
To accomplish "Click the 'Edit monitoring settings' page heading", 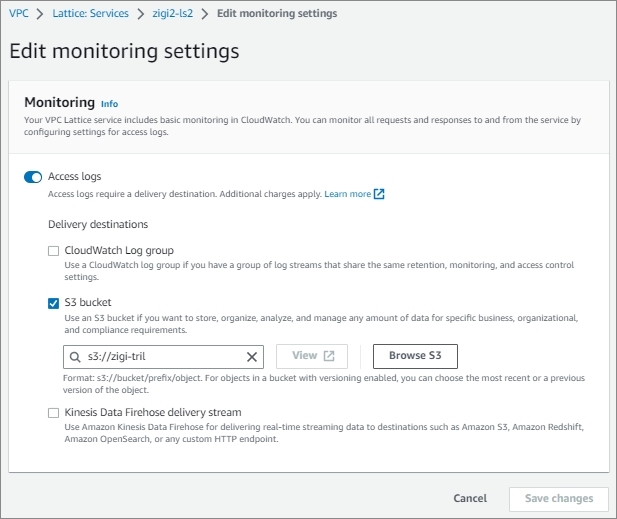I will [124, 51].
